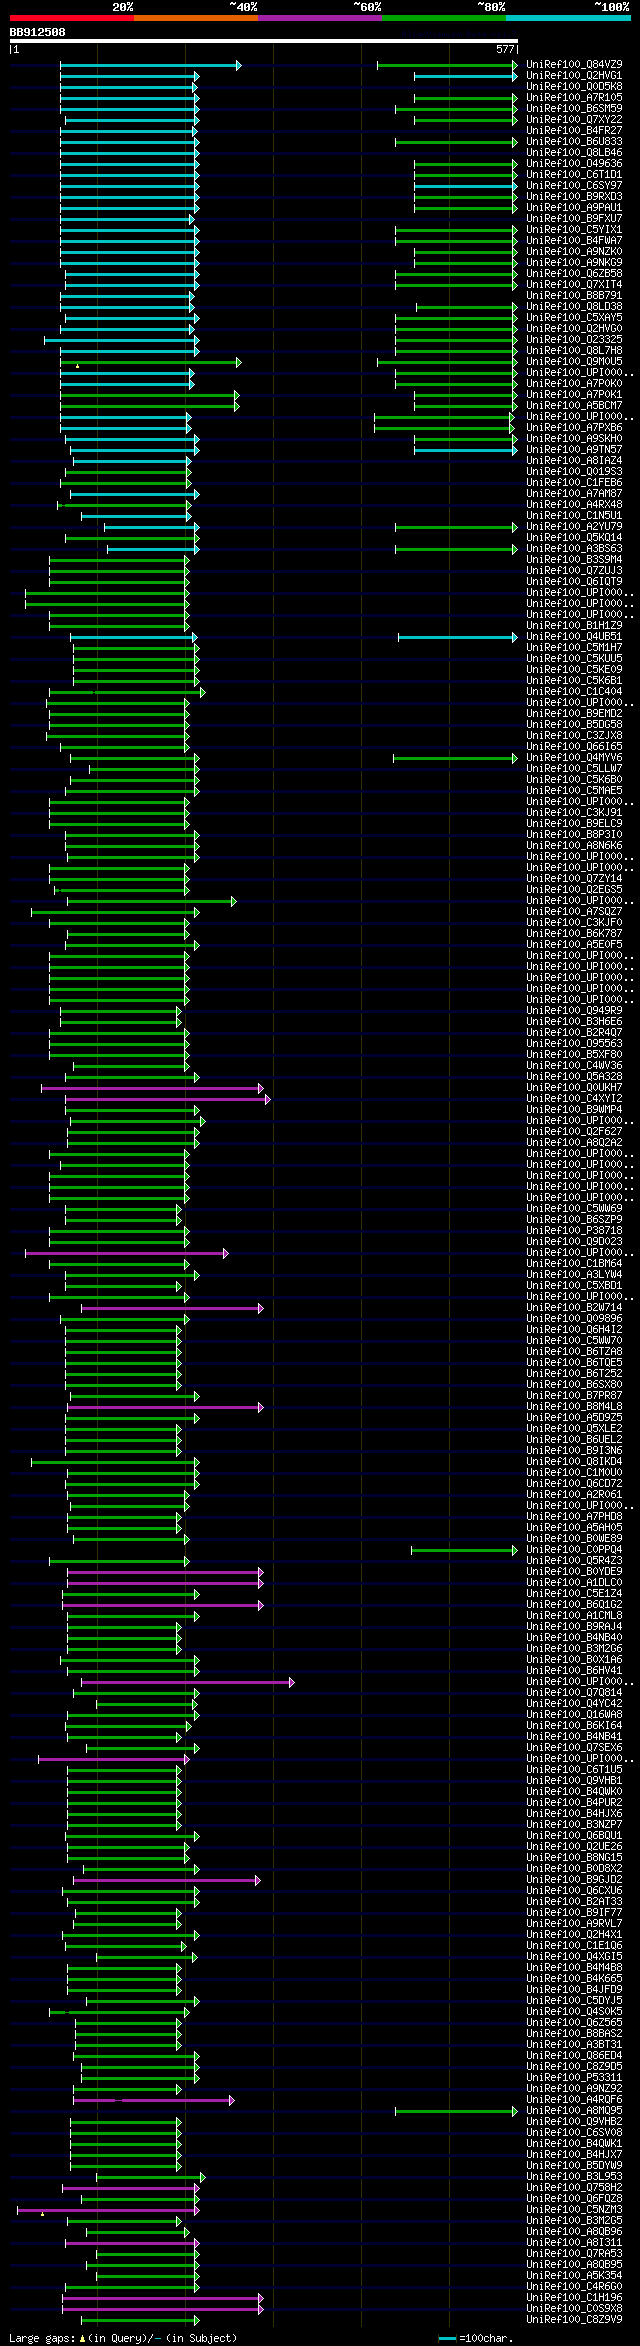Click the UniRef100_Q2HVG0 label

click(574, 329)
